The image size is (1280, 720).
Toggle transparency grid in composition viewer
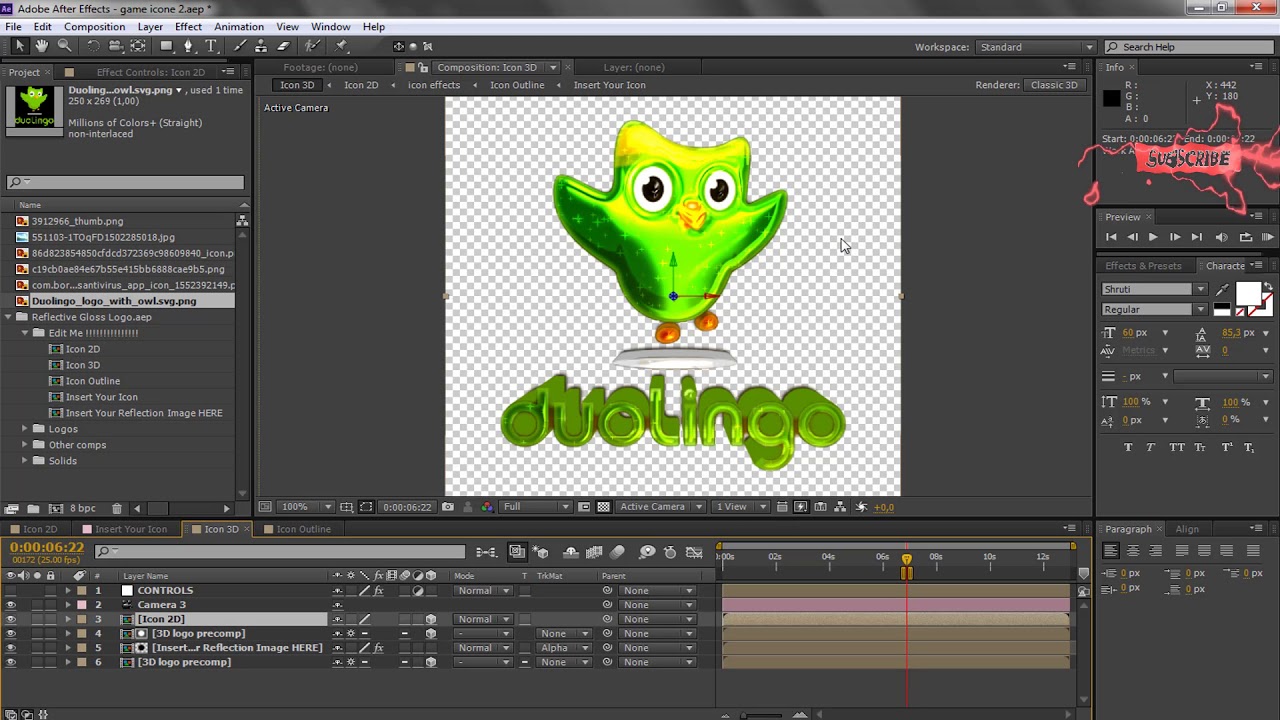603,507
